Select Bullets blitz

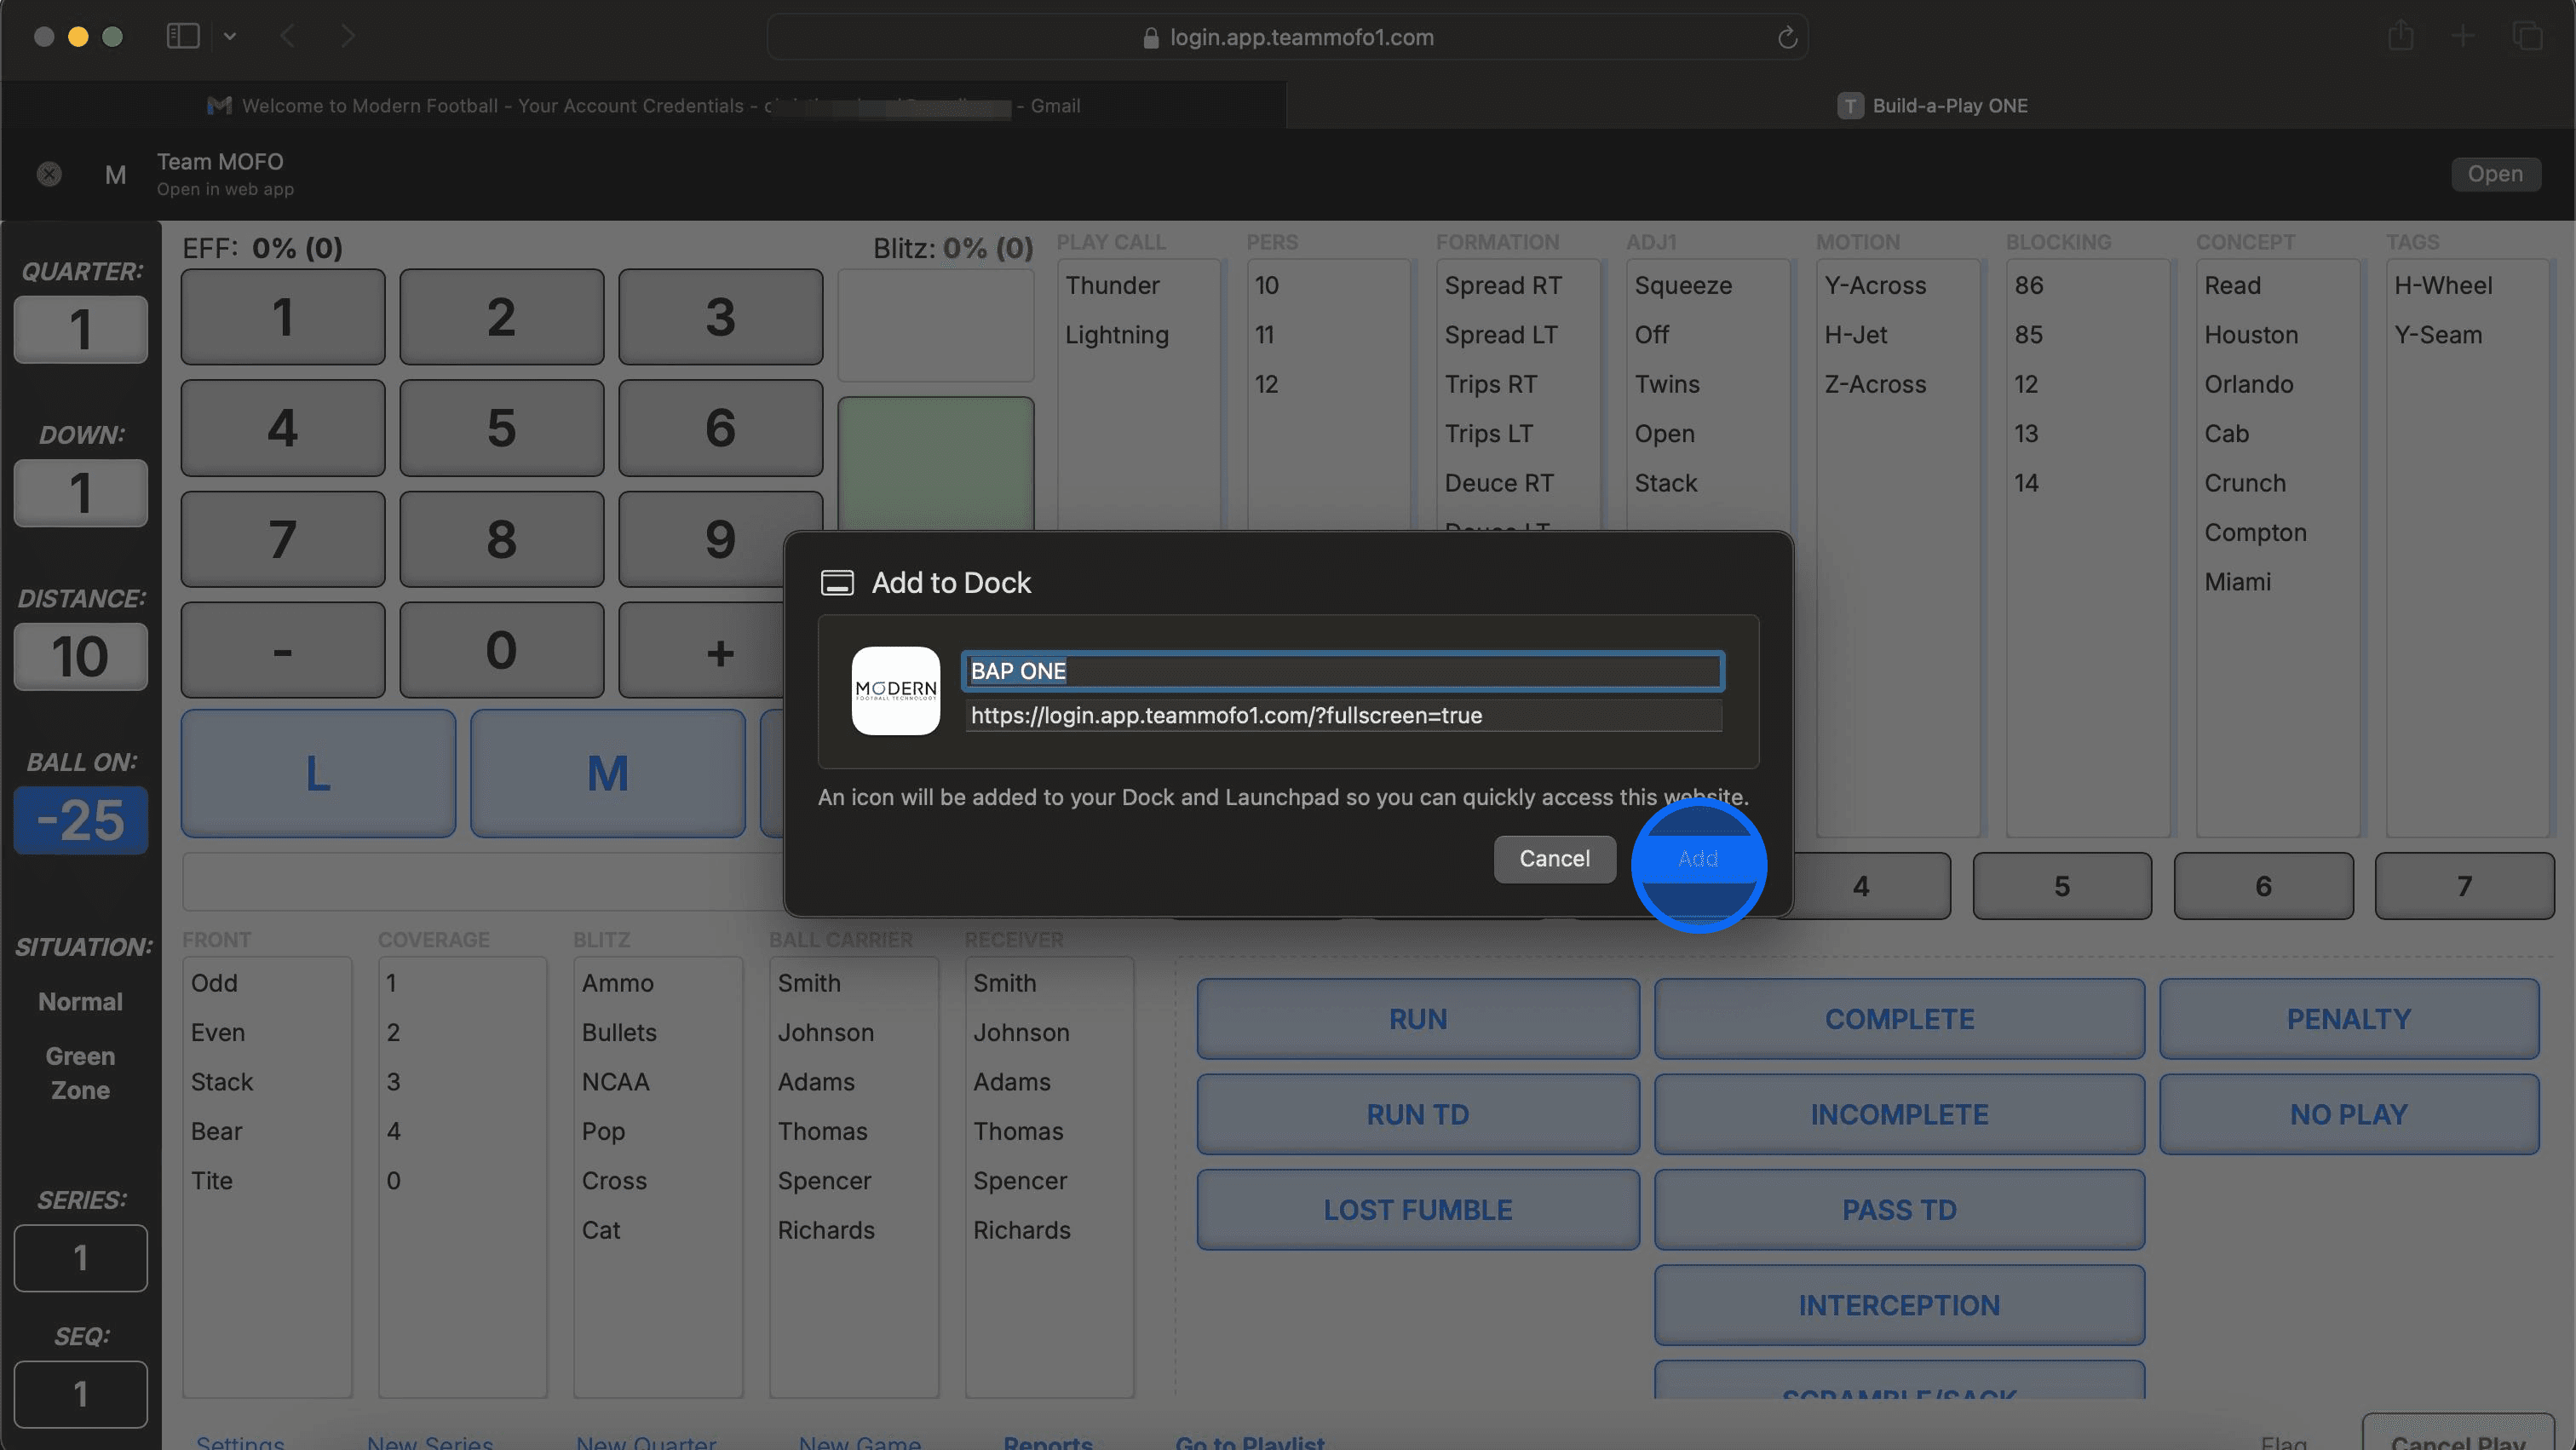[619, 1032]
